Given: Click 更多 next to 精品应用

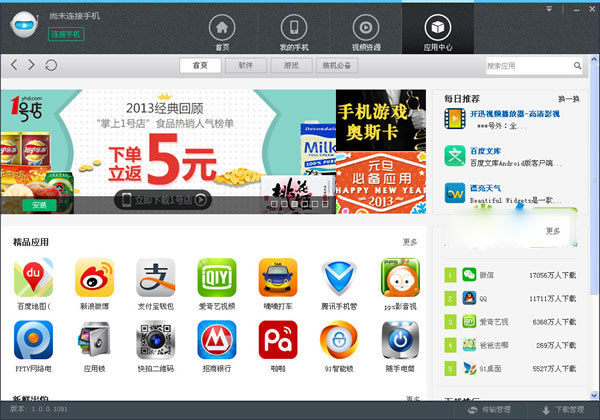Looking at the screenshot, I should tap(410, 242).
